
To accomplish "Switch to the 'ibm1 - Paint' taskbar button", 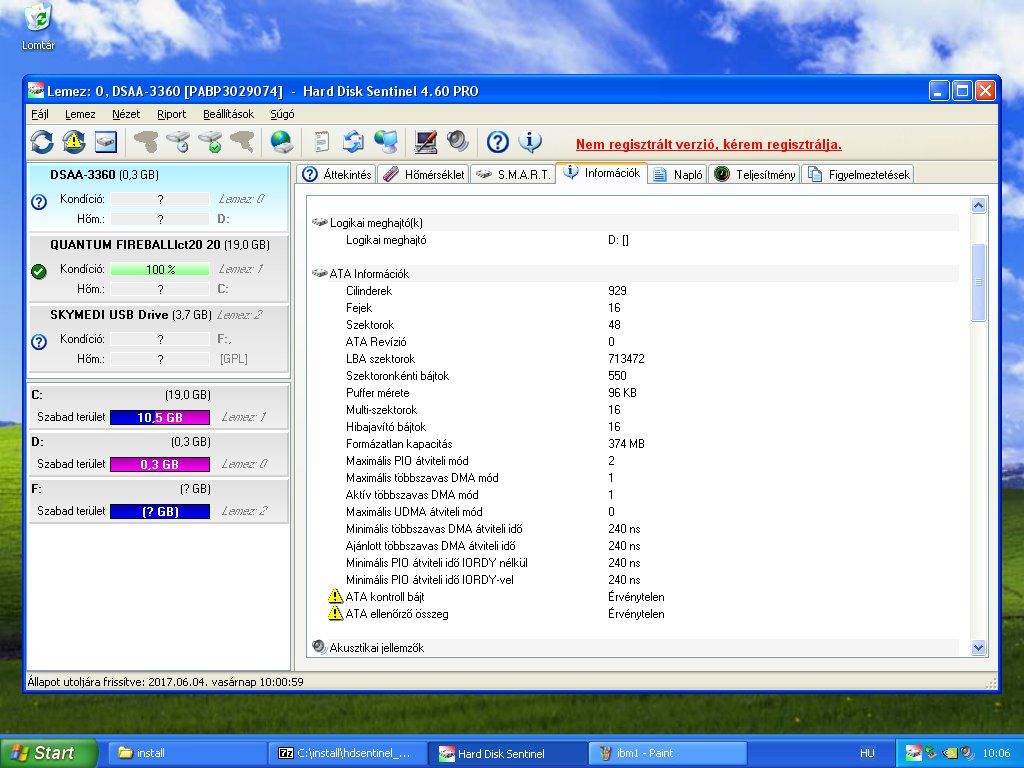I will 667,753.
